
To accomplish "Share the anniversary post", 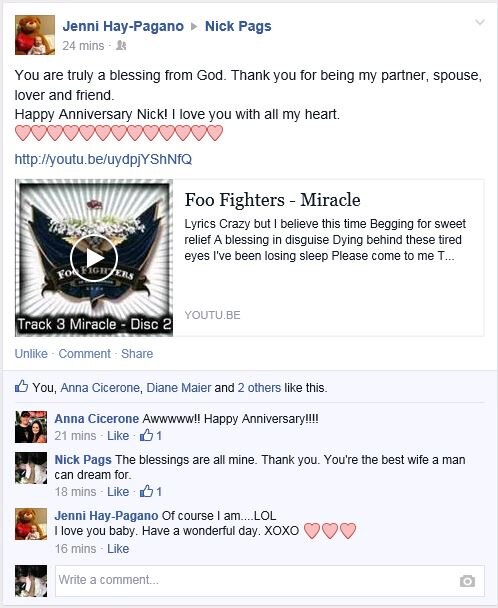I will (x=137, y=354).
